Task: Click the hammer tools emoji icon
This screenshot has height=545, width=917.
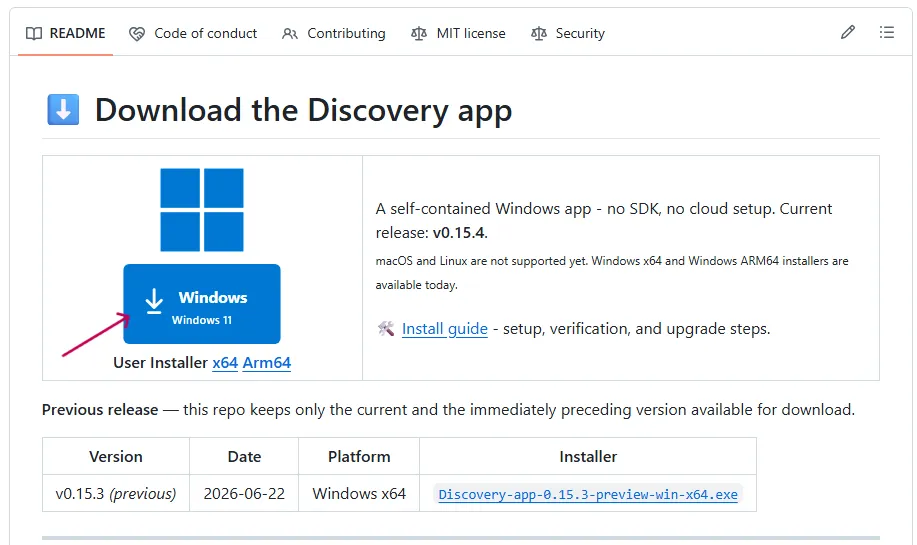Action: click(x=386, y=329)
